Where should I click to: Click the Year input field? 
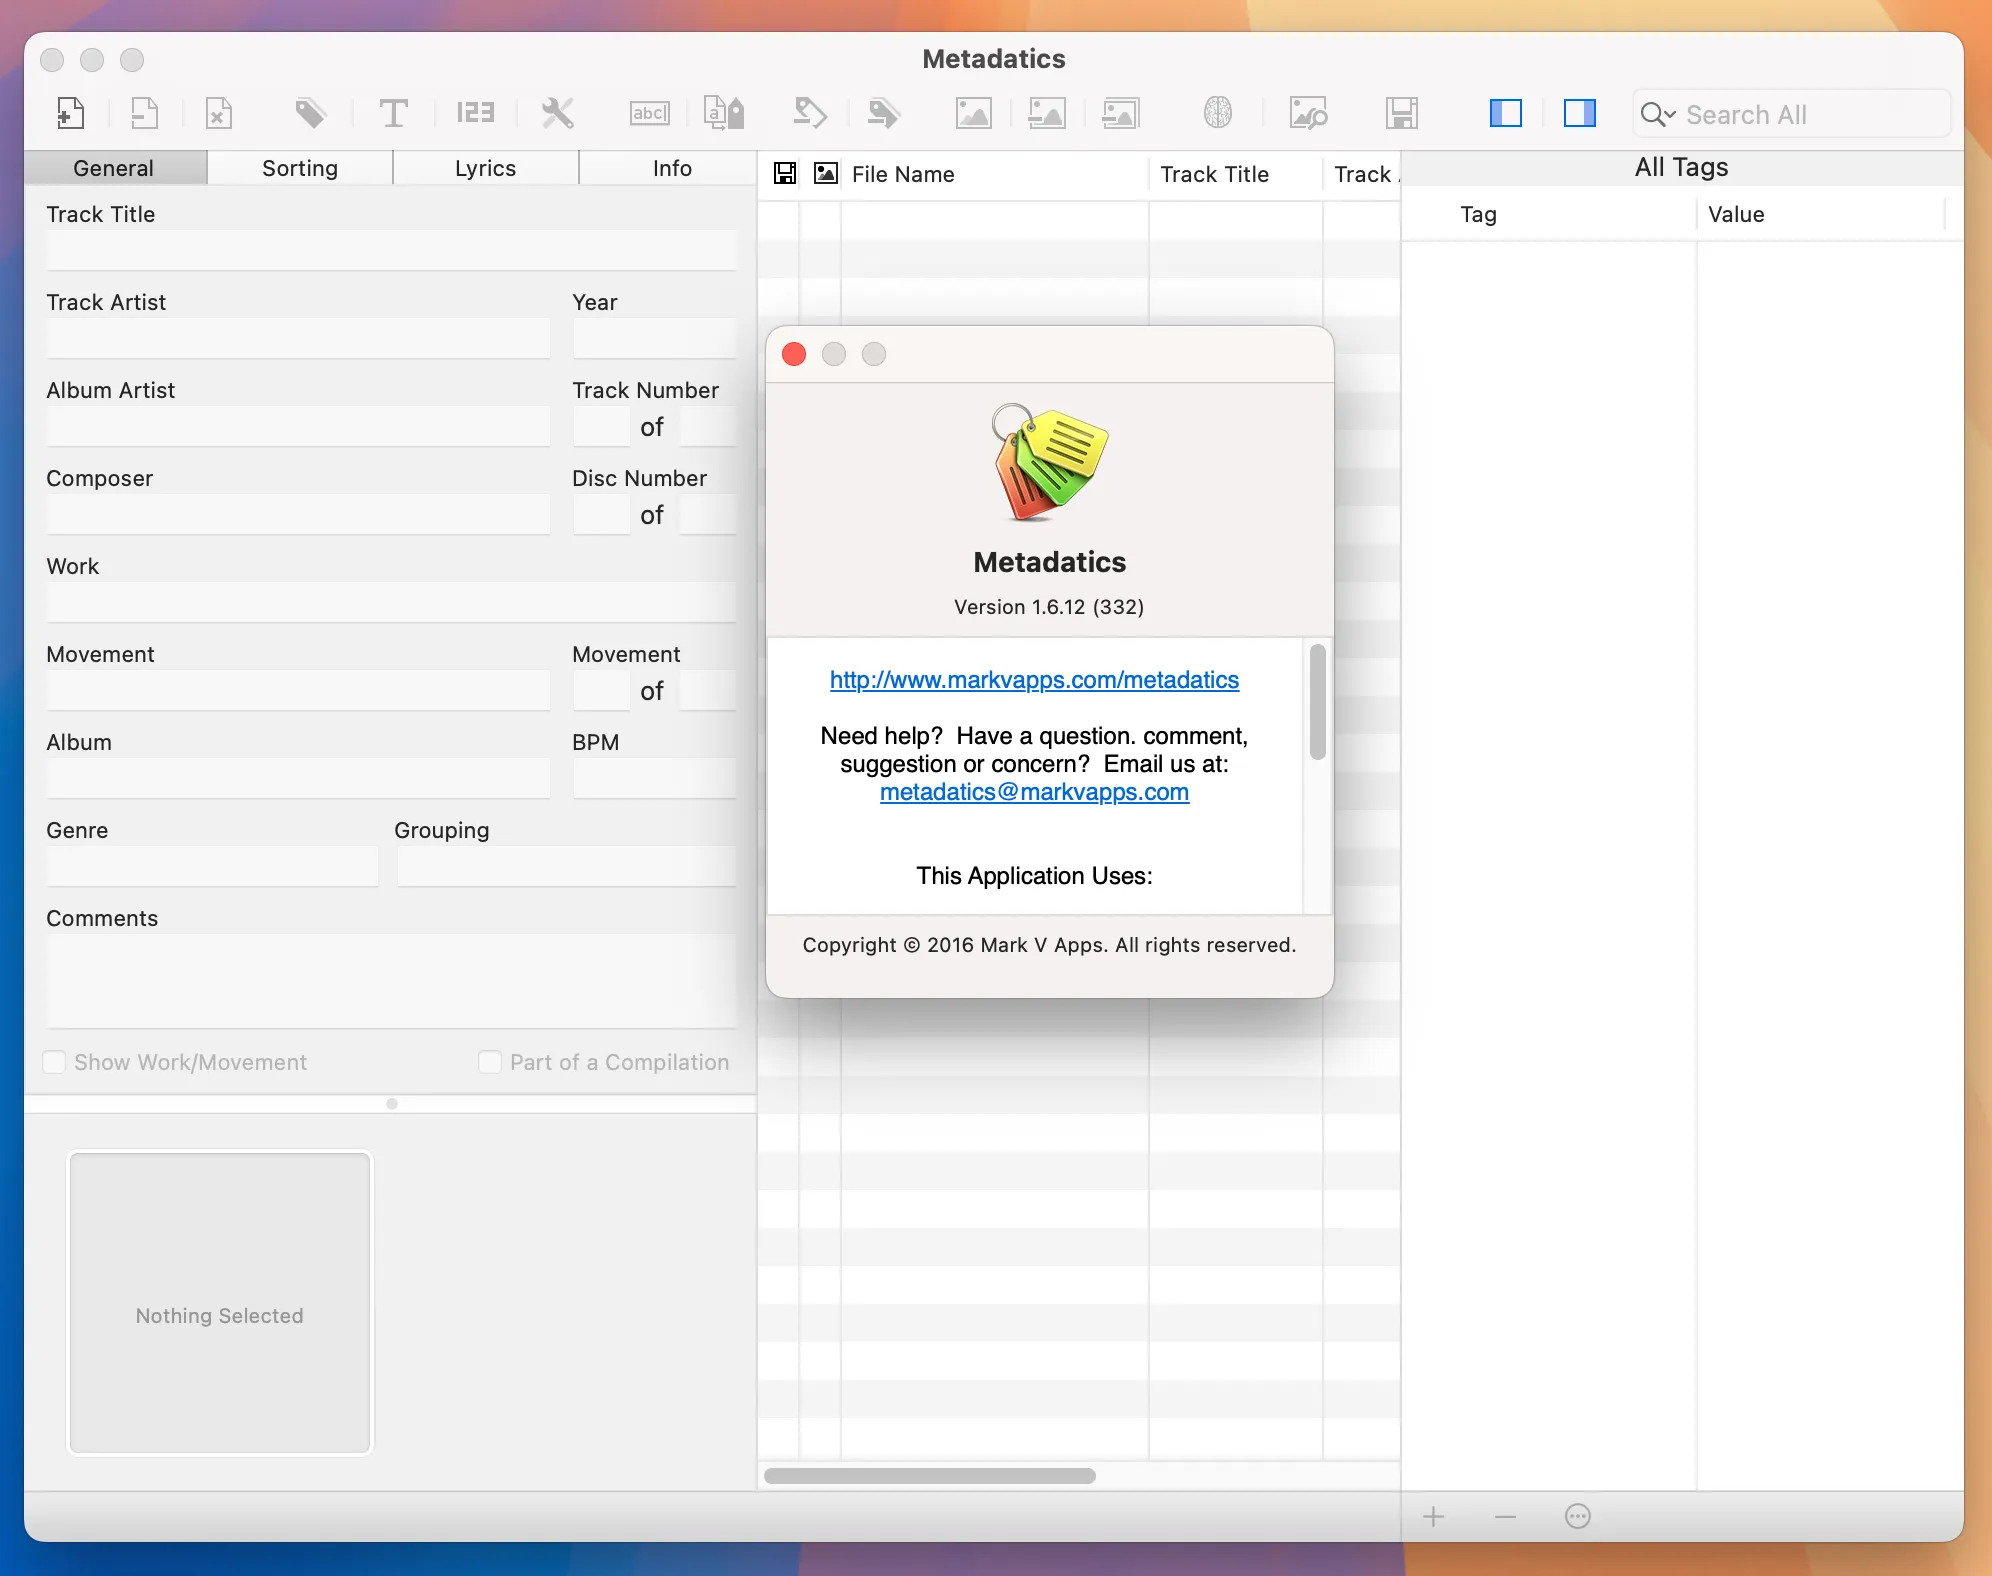[x=655, y=338]
